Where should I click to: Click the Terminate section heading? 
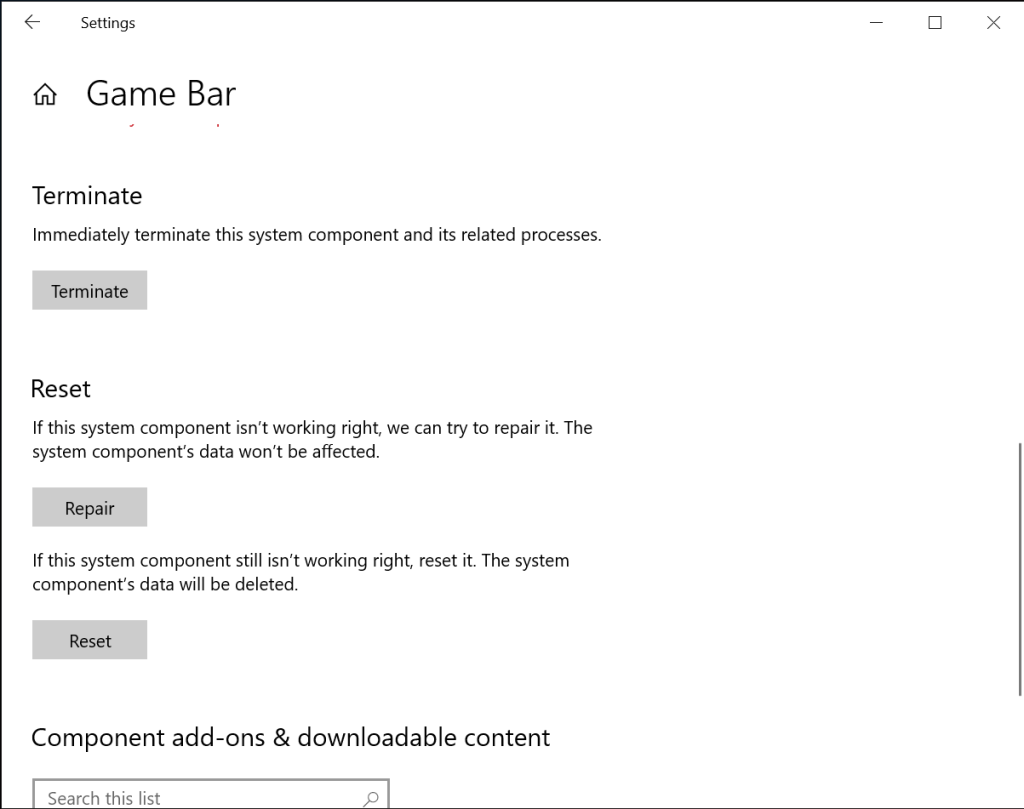pyautogui.click(x=87, y=196)
